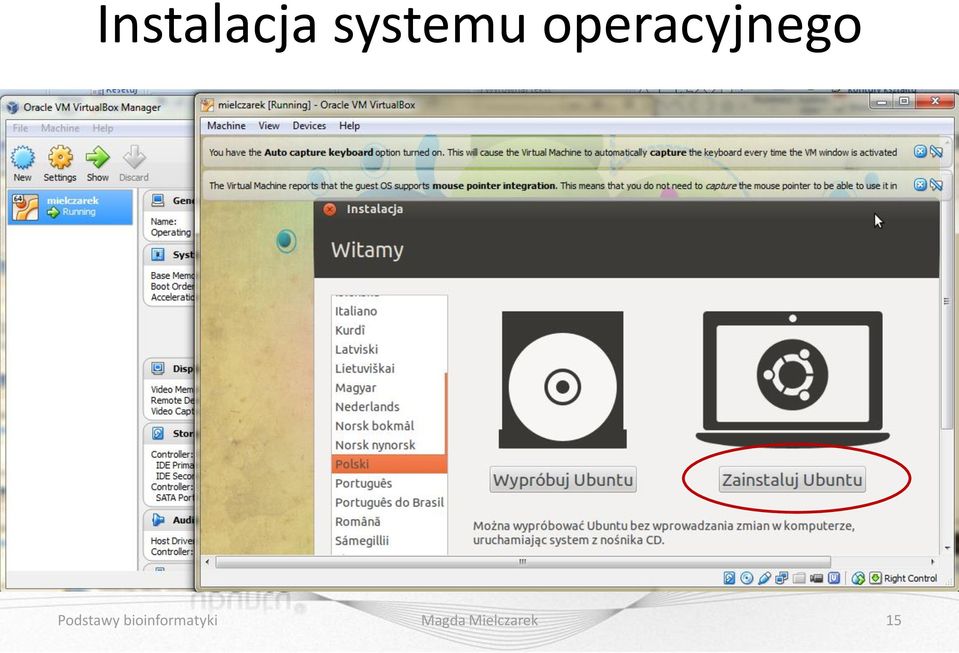Image resolution: width=959 pixels, height=653 pixels.
Task: Click the horizontal scrollbar thumb of the VM window
Action: click(x=523, y=561)
